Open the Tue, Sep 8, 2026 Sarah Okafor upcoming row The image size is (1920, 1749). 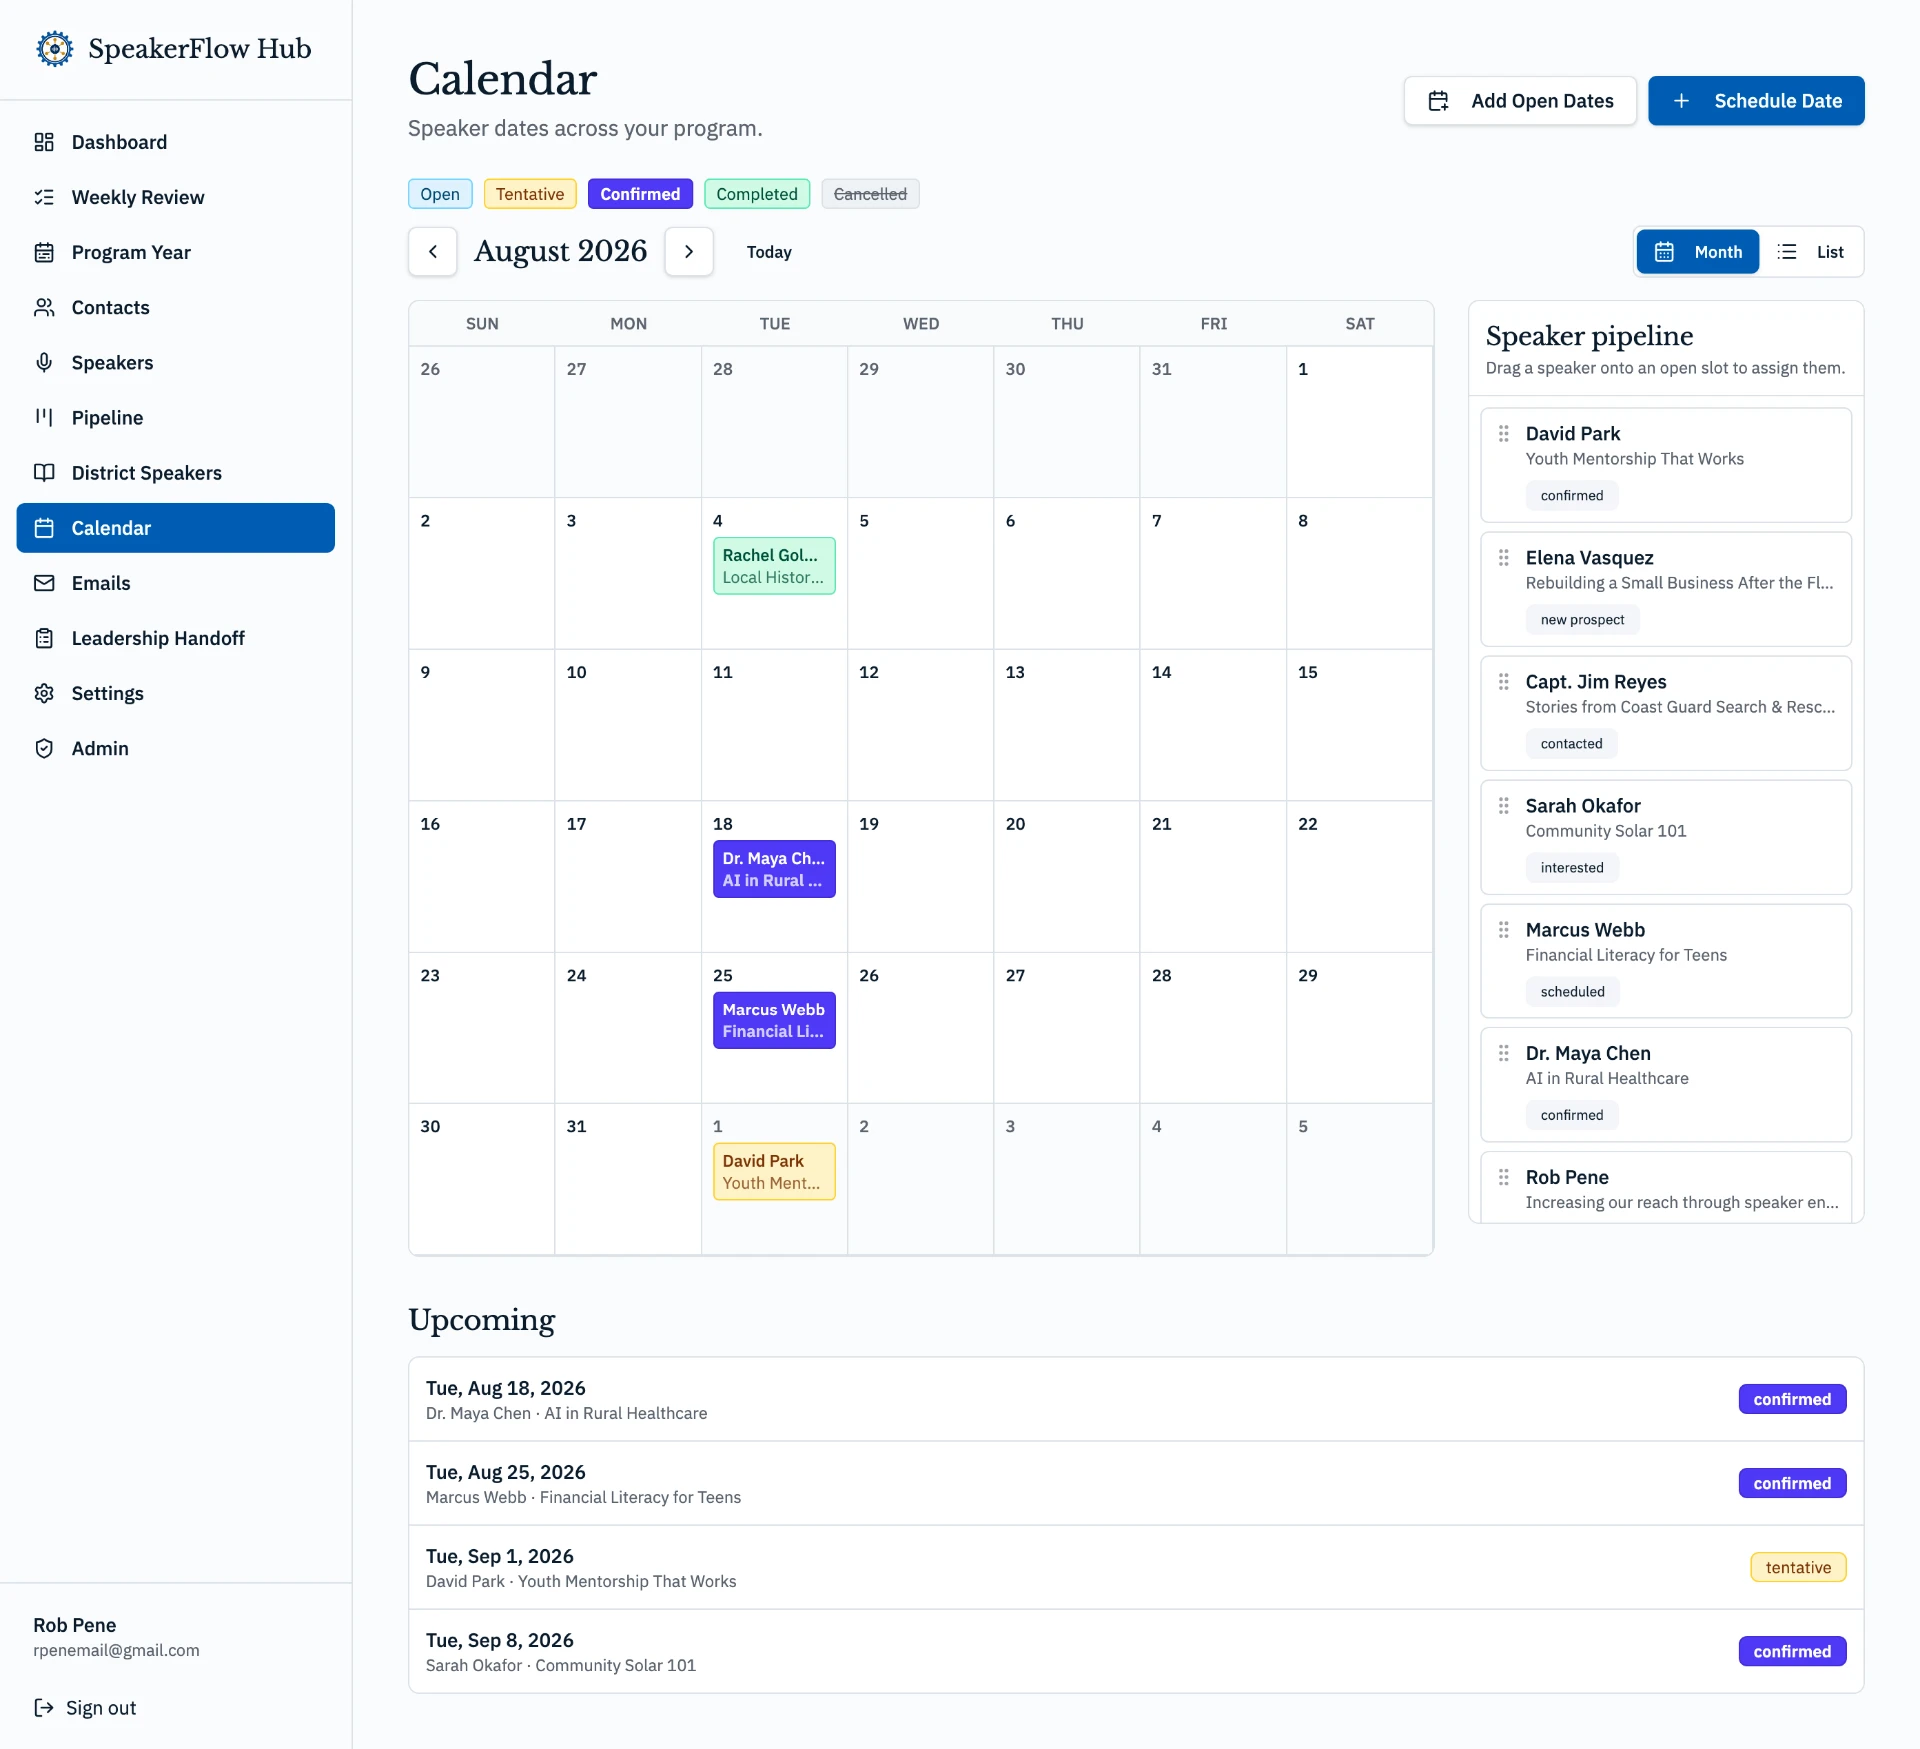tap(1136, 1651)
